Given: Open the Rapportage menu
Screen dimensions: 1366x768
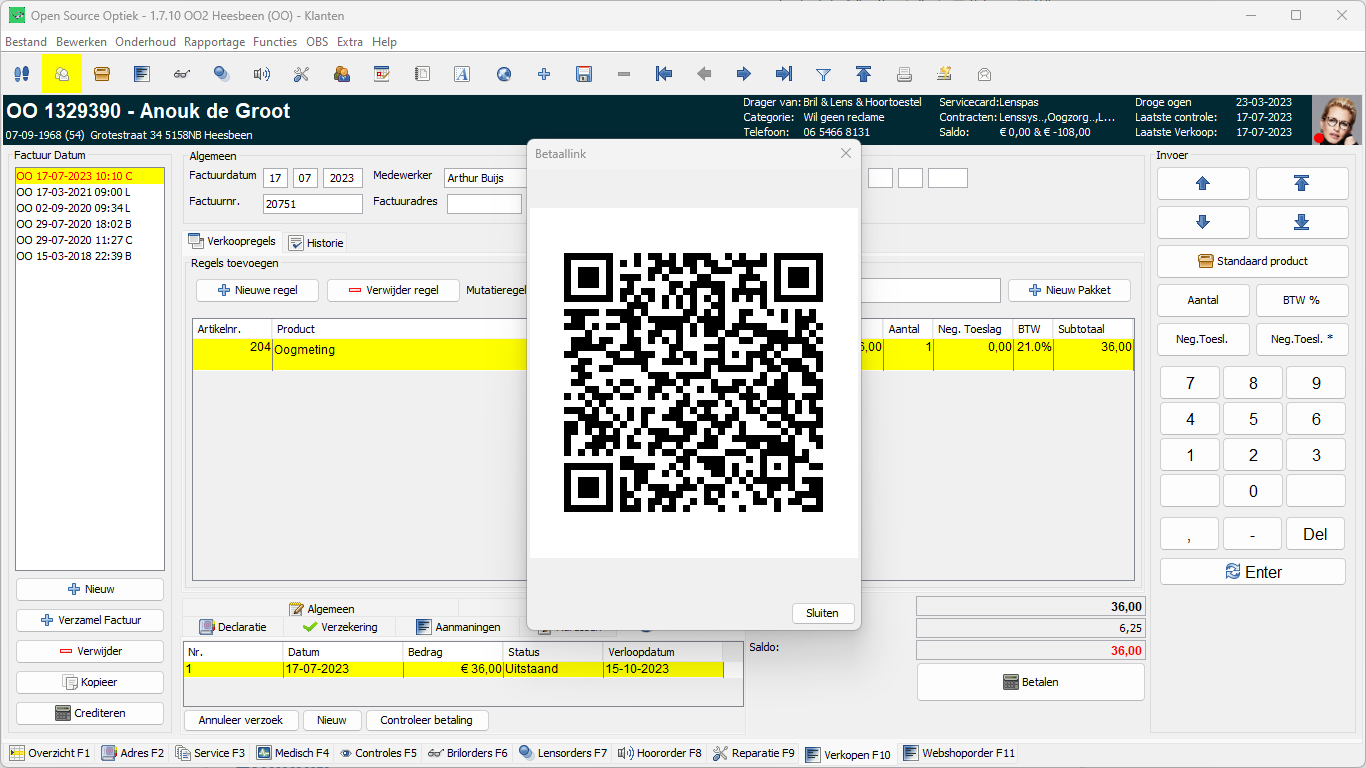Looking at the screenshot, I should (x=214, y=42).
